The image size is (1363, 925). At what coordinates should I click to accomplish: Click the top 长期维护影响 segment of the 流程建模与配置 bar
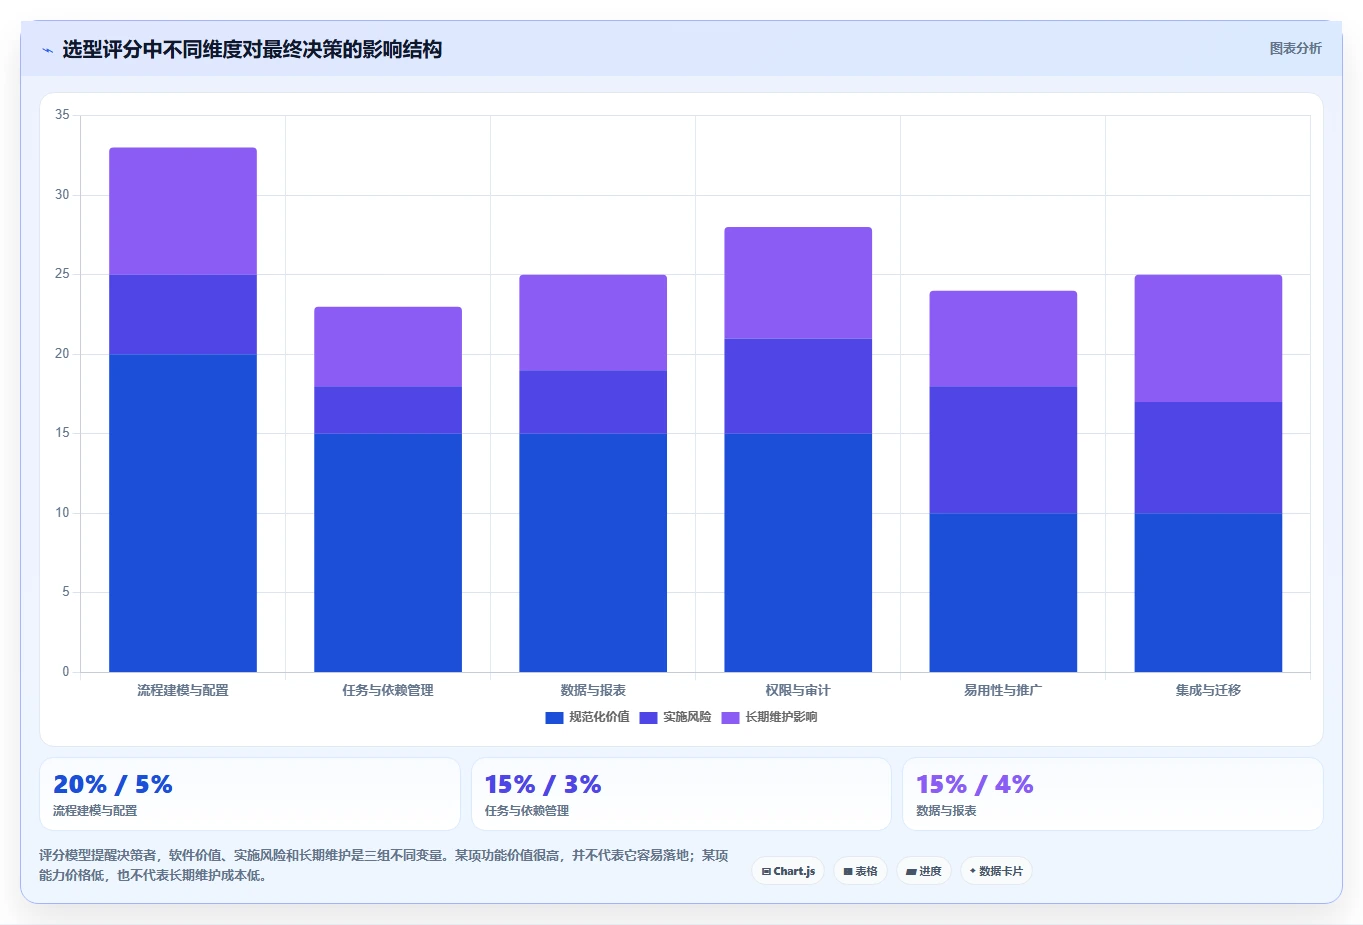click(183, 211)
